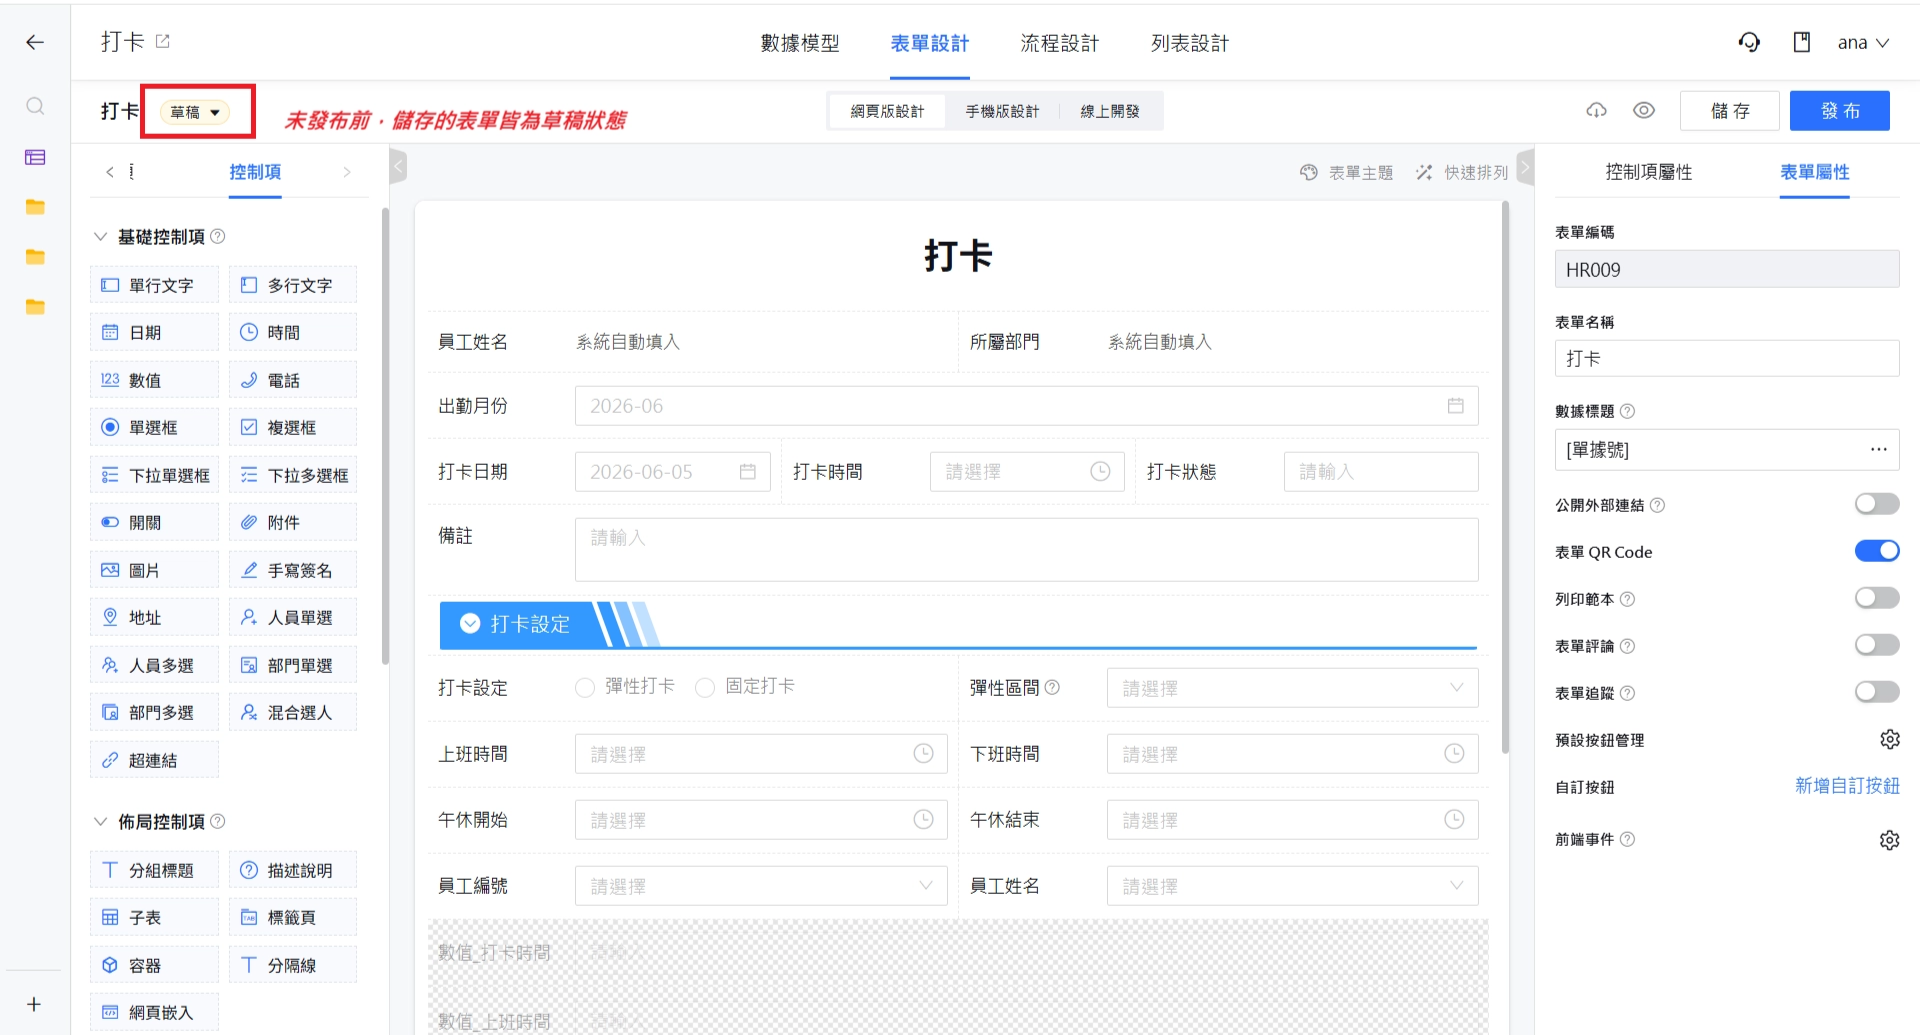The width and height of the screenshot is (1920, 1035).
Task: Add 部門多選 control
Action: click(x=154, y=712)
